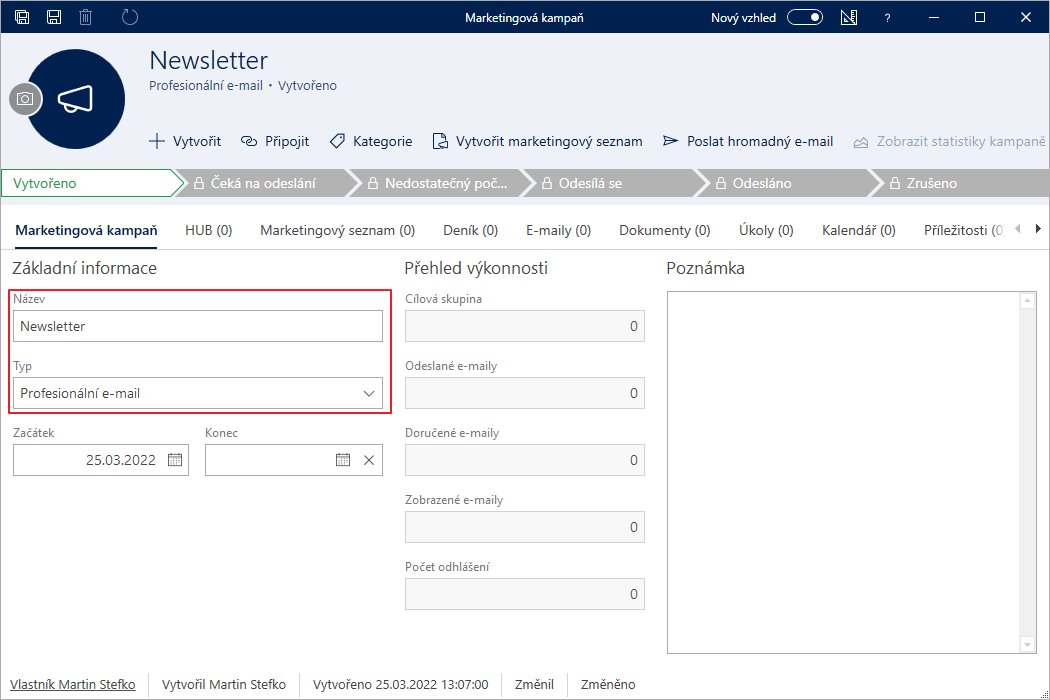Click the Zobrazené e-maily field
The height and width of the screenshot is (700, 1050).
(x=525, y=527)
